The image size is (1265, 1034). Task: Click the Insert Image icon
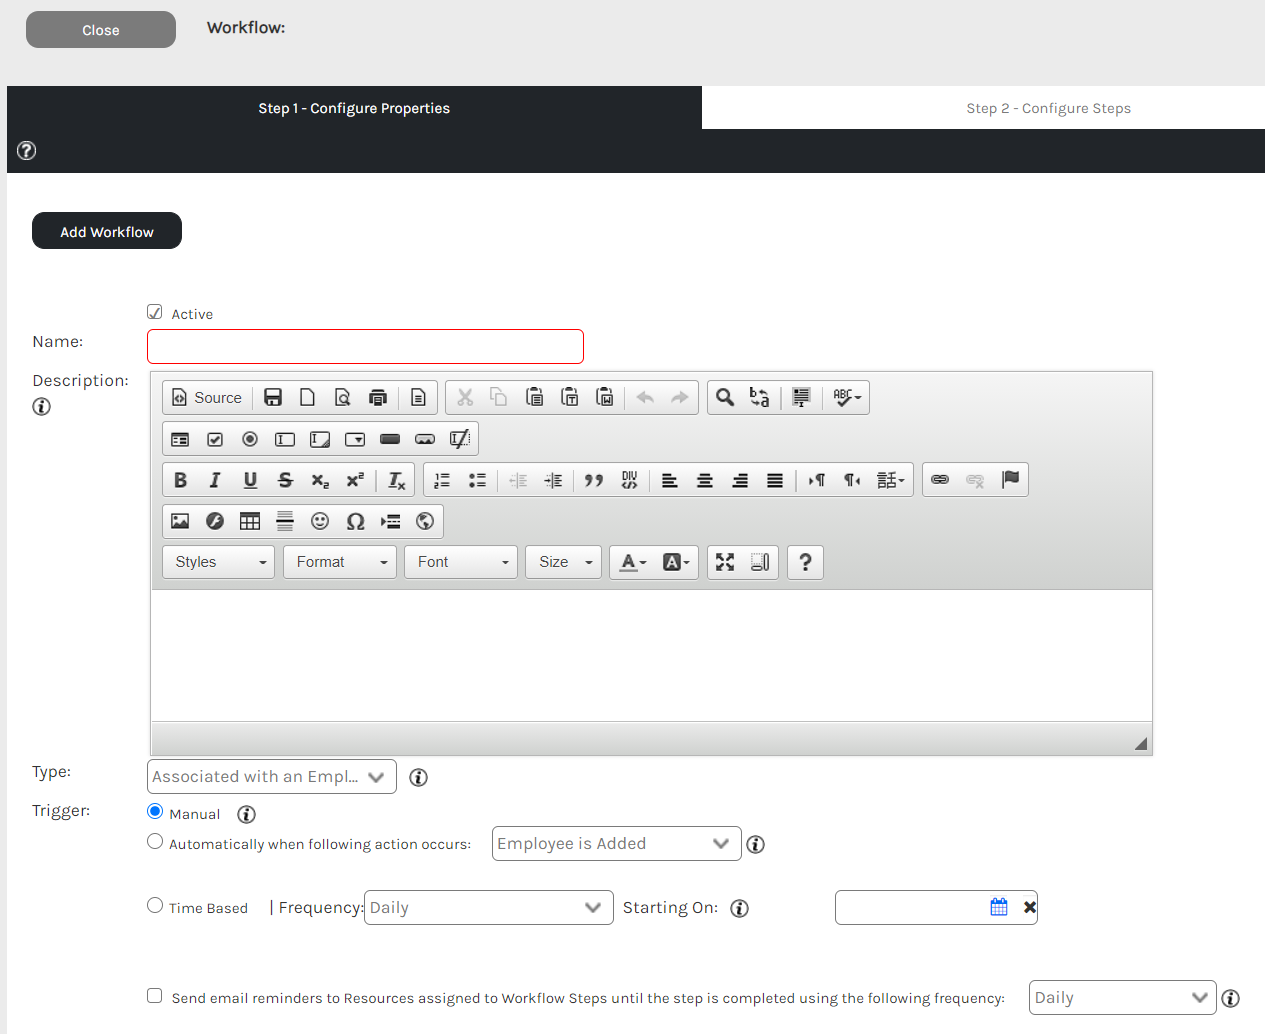click(180, 521)
